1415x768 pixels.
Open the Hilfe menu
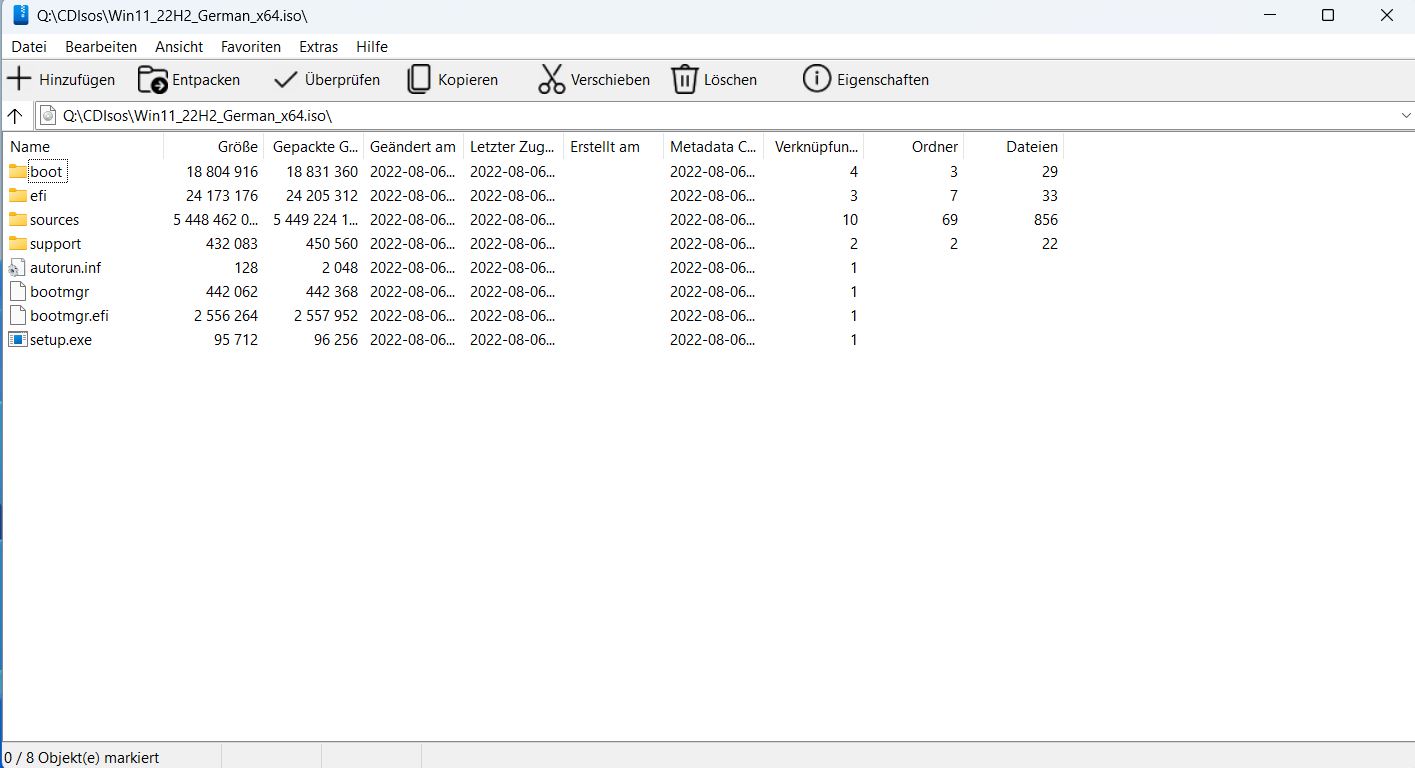pos(372,47)
